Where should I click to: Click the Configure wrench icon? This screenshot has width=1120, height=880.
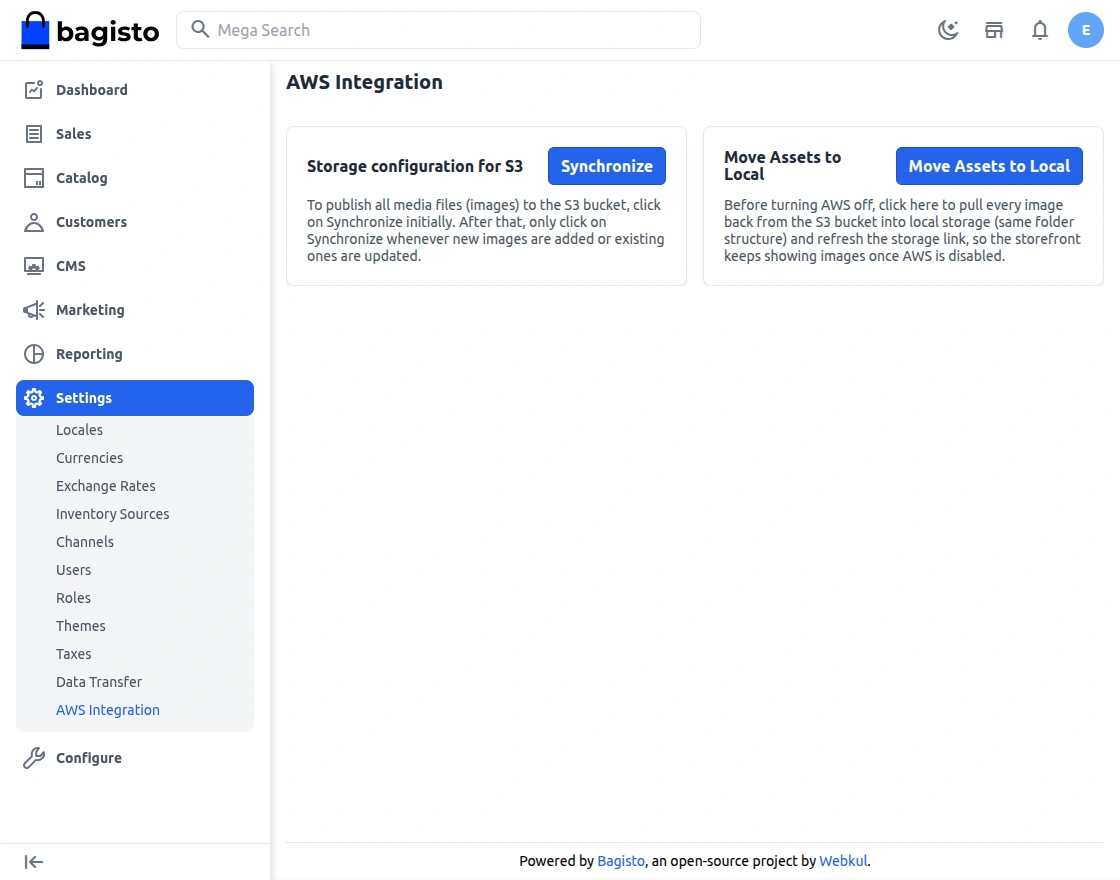34,758
